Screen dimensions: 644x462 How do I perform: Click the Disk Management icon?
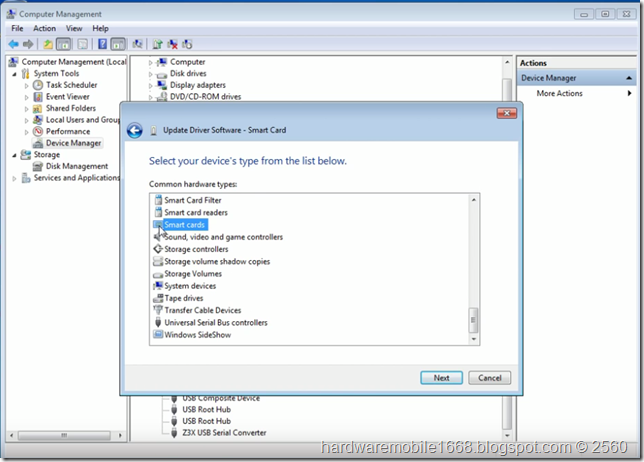(38, 166)
